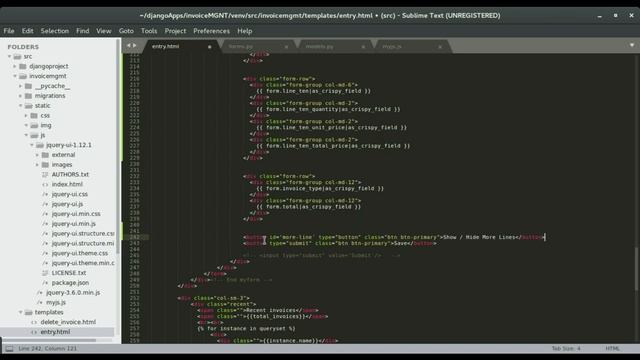The height and width of the screenshot is (360, 640).
Task: Click the AUTHORS.txt file icon
Action: [45, 174]
